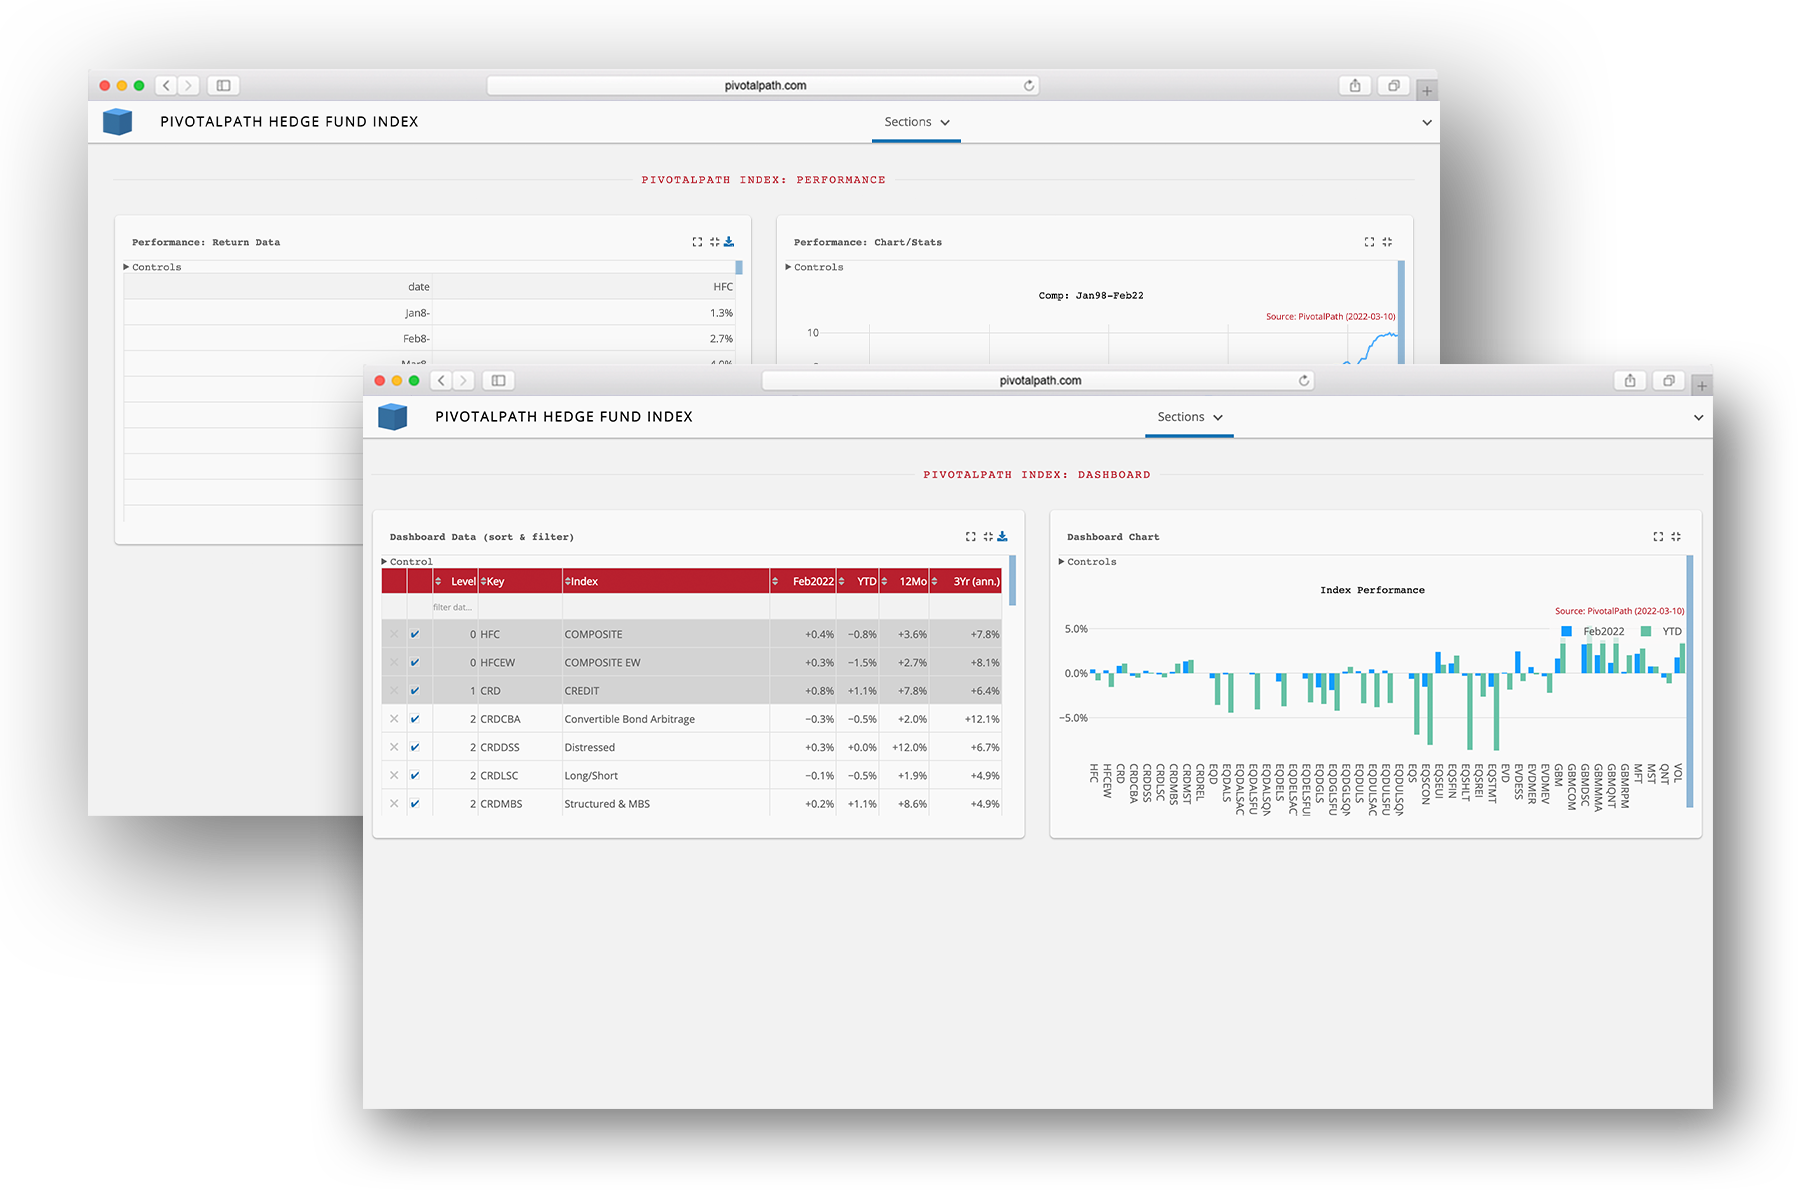Viewport: 1800px width, 1200px height.
Task: Expand the Control disclosure above the data table
Action: tap(406, 562)
